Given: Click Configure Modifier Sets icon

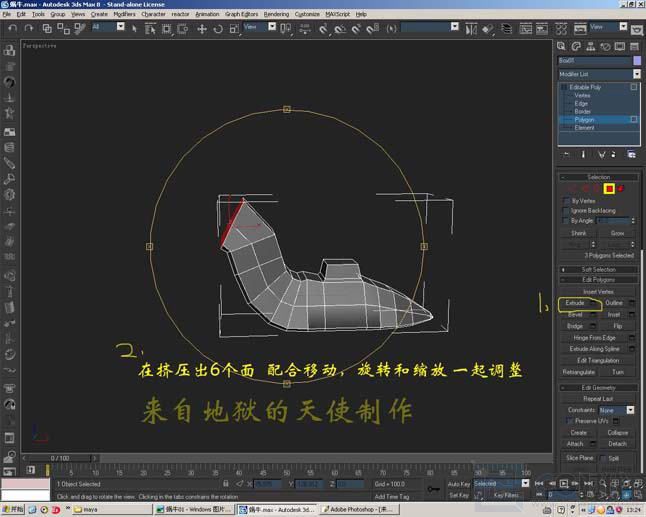Looking at the screenshot, I should pyautogui.click(x=631, y=154).
